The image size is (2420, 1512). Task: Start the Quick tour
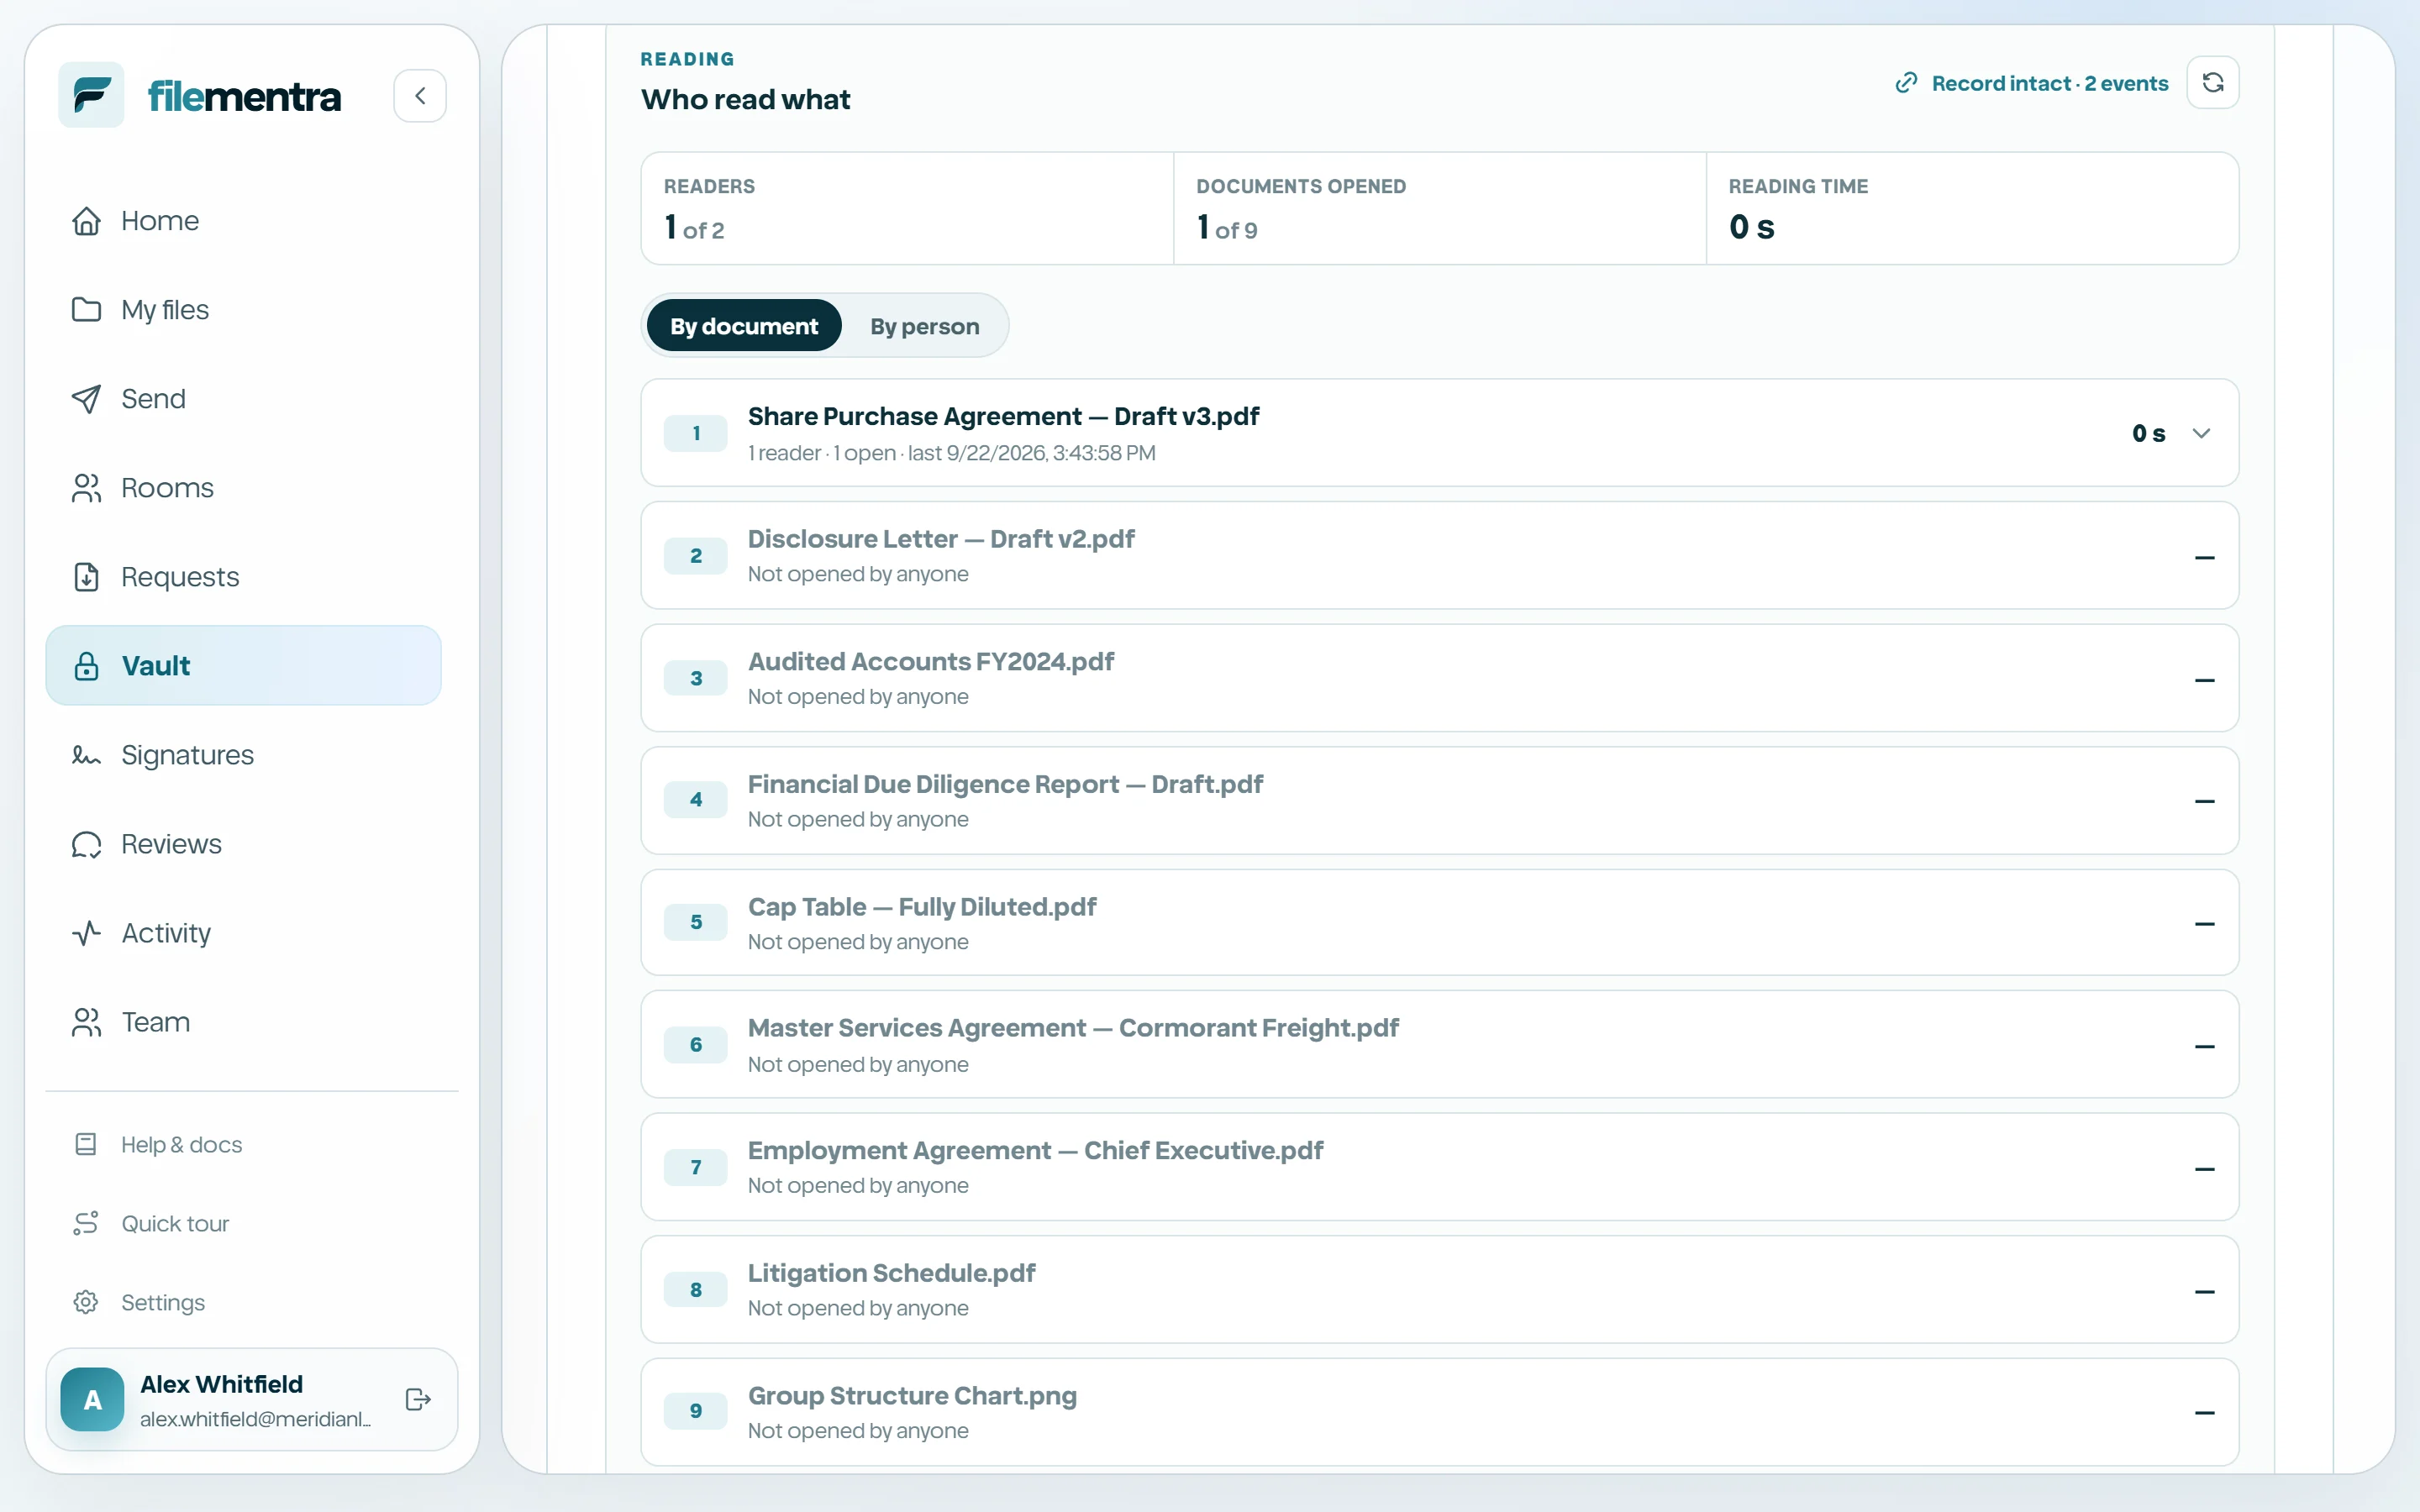click(x=175, y=1223)
